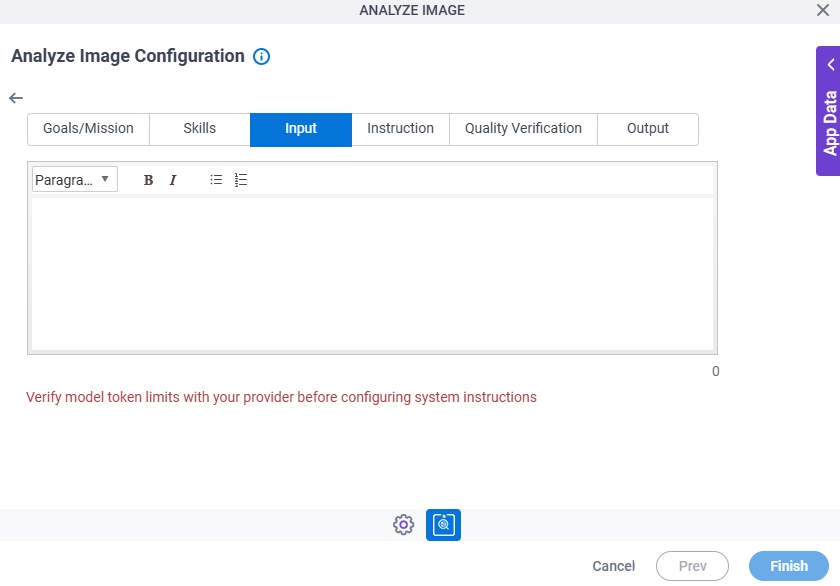Screen dimensions: 840x586
Task: Click the token limits warning text
Action: pos(281,397)
